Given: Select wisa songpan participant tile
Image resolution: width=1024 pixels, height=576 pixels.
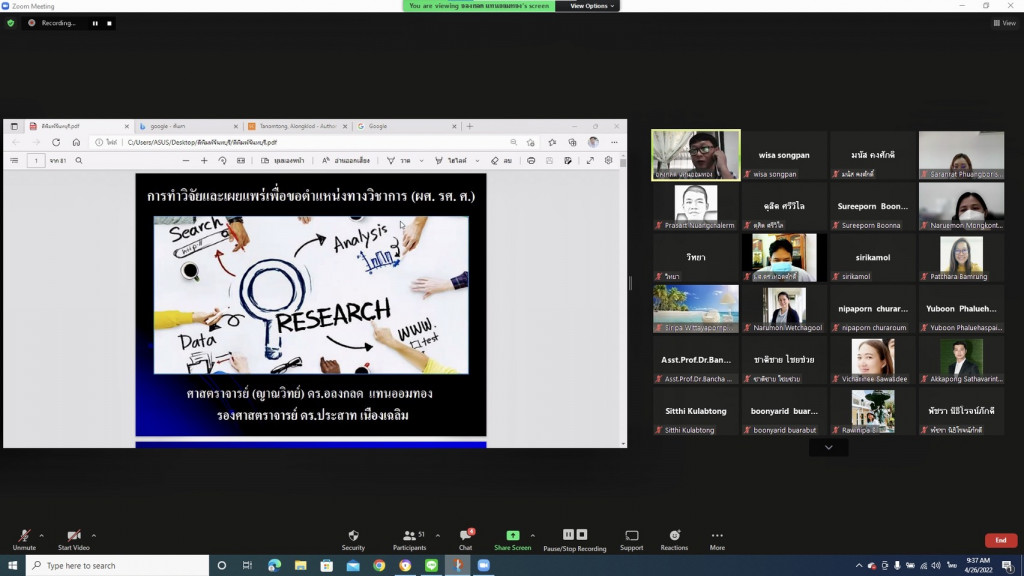Looking at the screenshot, I should (784, 156).
